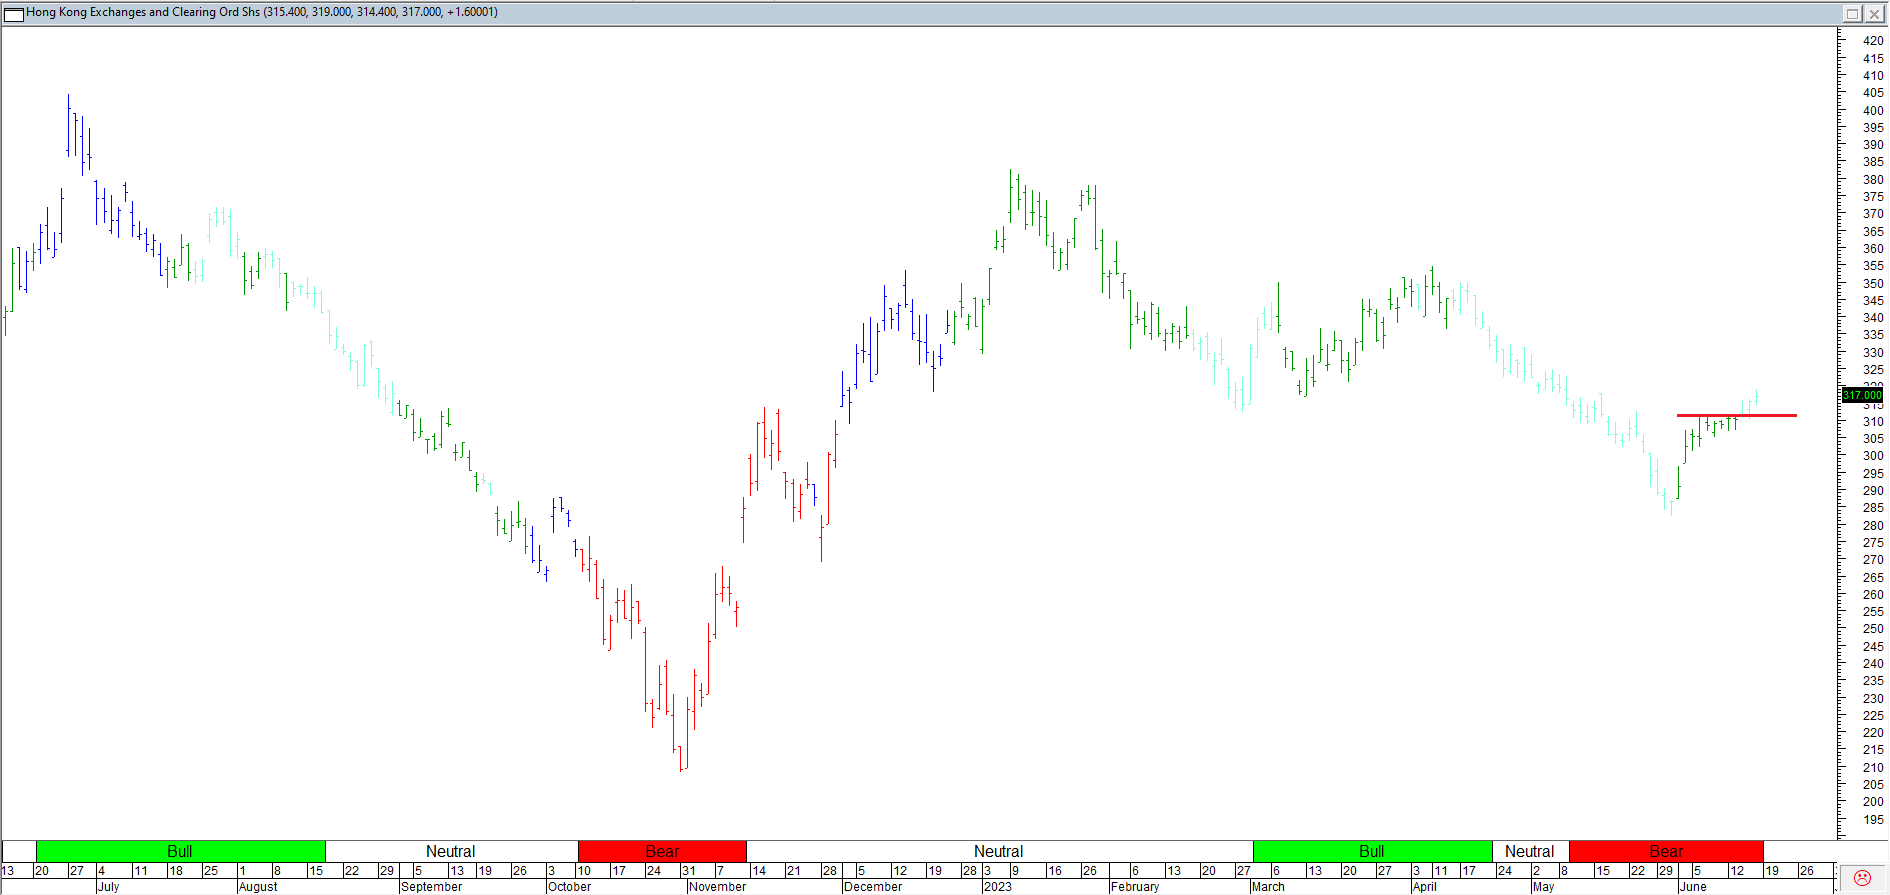The height and width of the screenshot is (895, 1890).
Task: Maximize the Hong Kong Exchanges chart window
Action: [x=1852, y=13]
